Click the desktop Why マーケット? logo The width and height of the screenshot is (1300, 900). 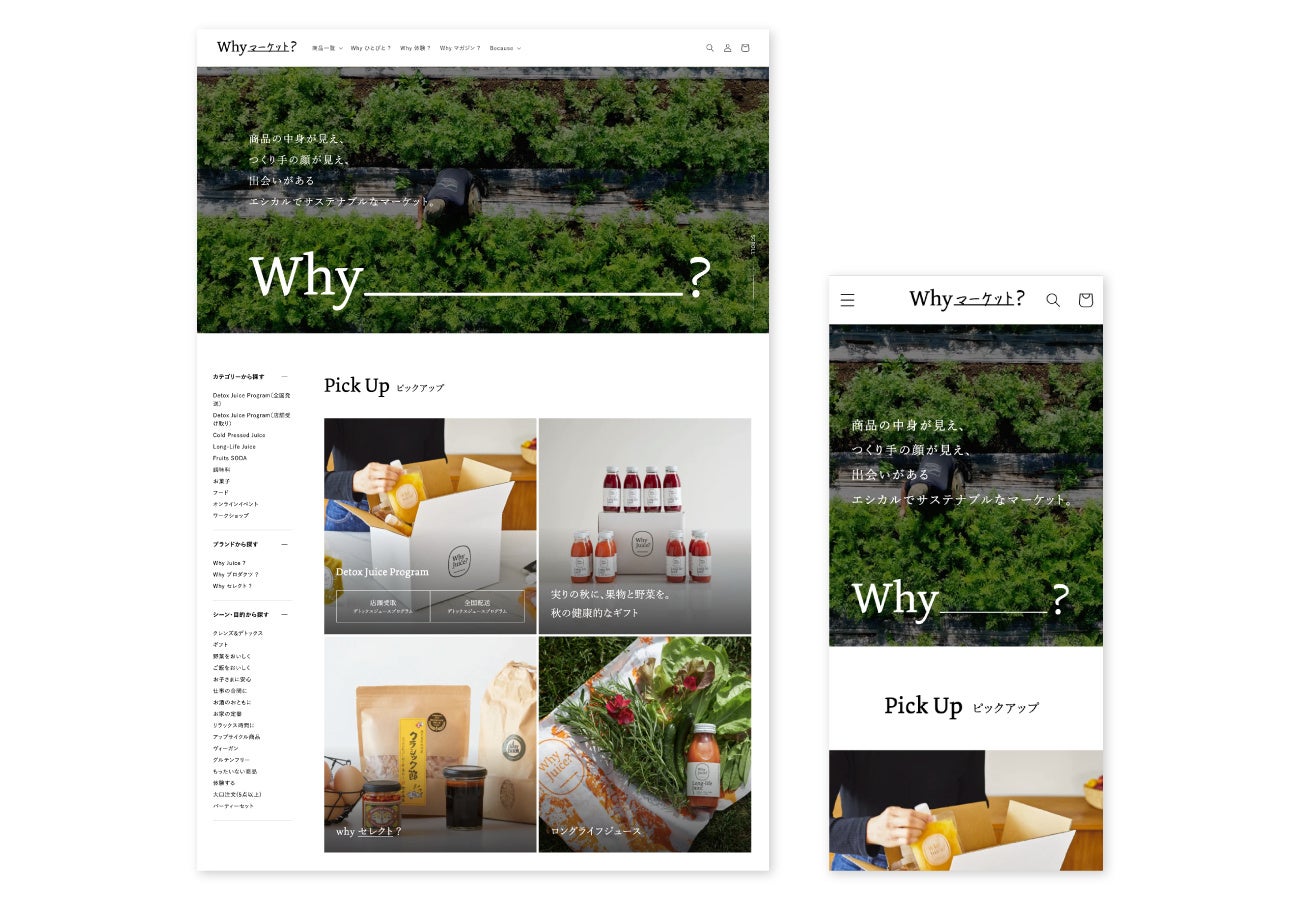point(256,47)
